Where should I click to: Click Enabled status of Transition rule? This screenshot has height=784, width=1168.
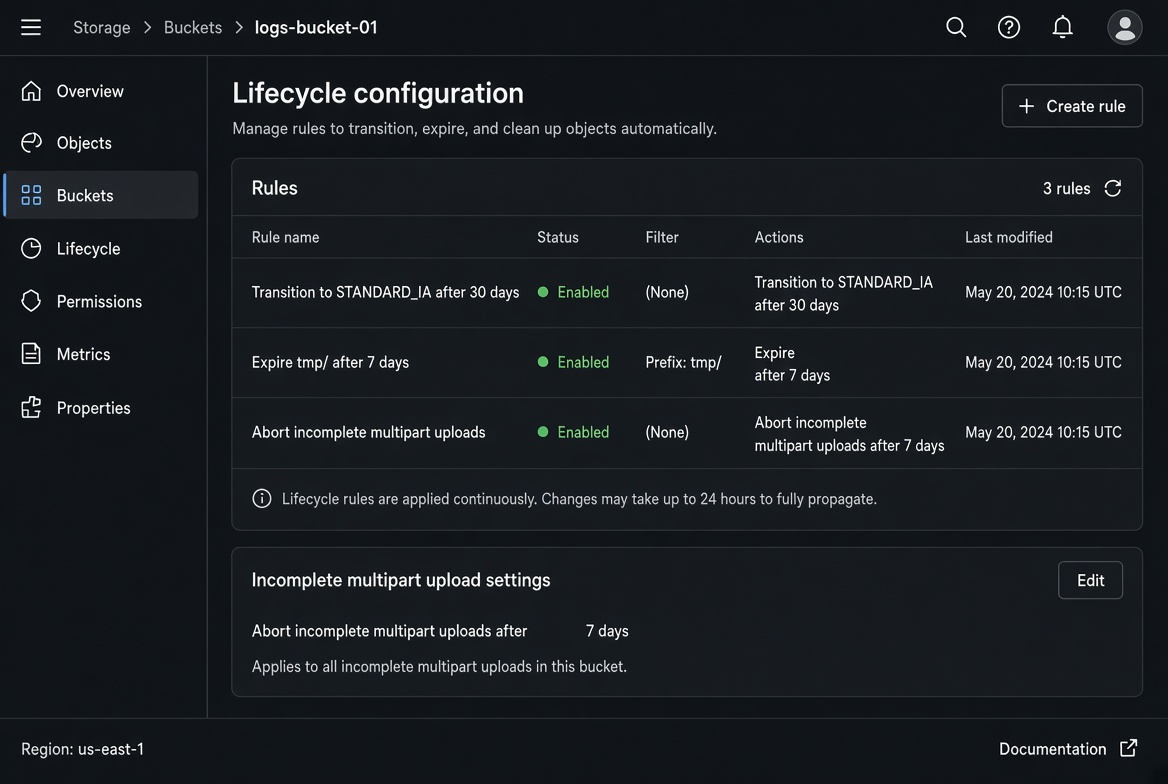573,292
